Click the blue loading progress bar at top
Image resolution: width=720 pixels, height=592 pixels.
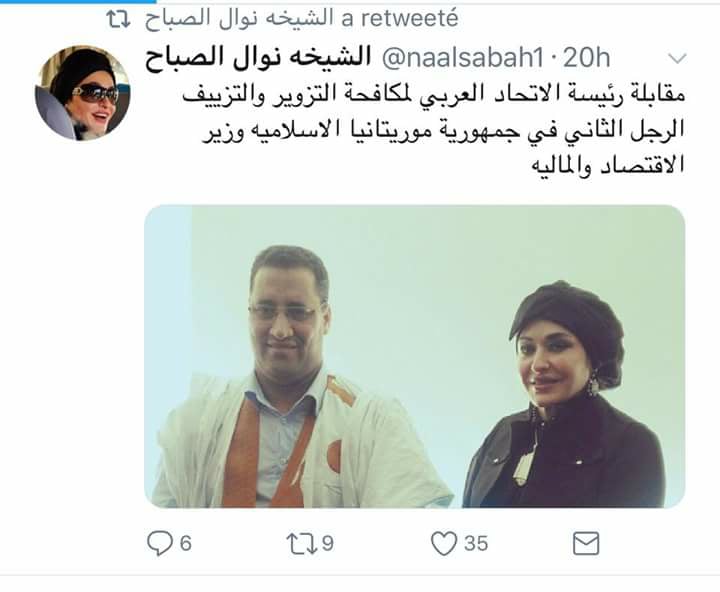(78, 1)
